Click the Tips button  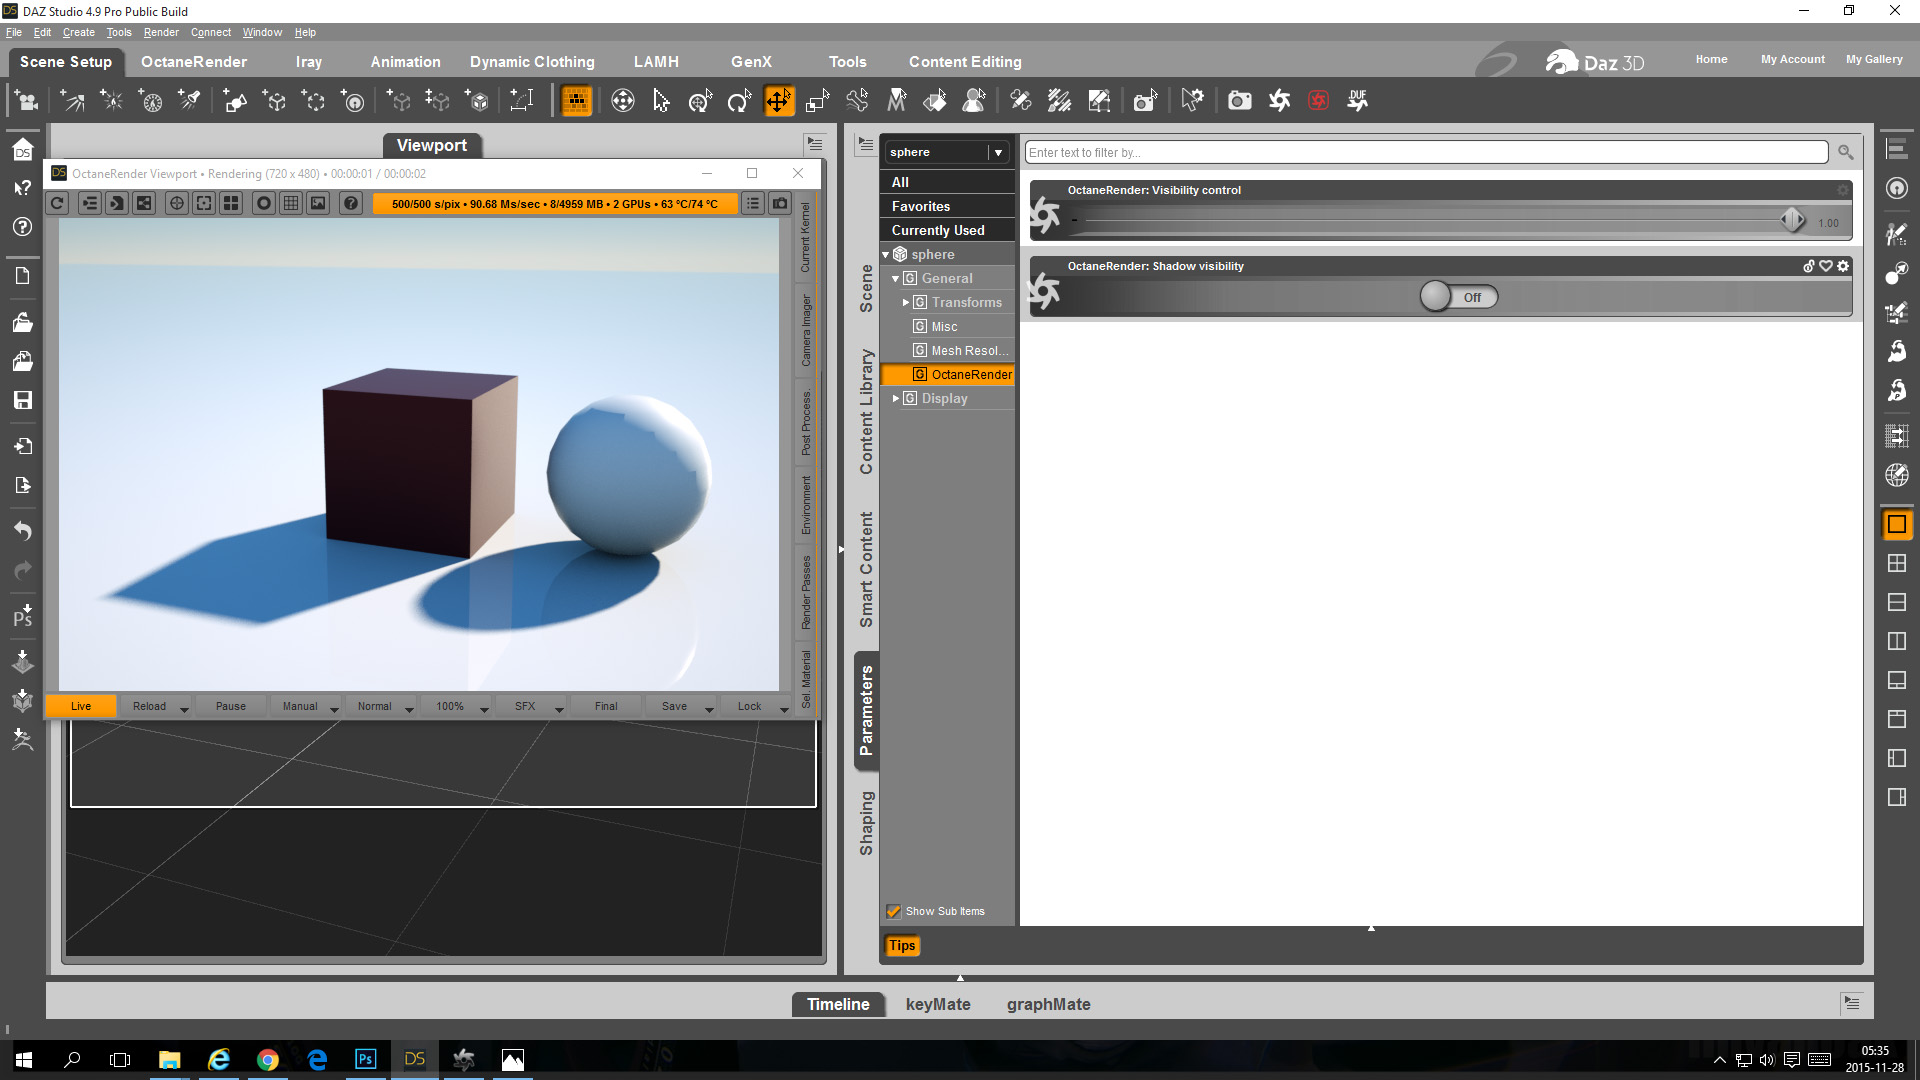(x=901, y=945)
